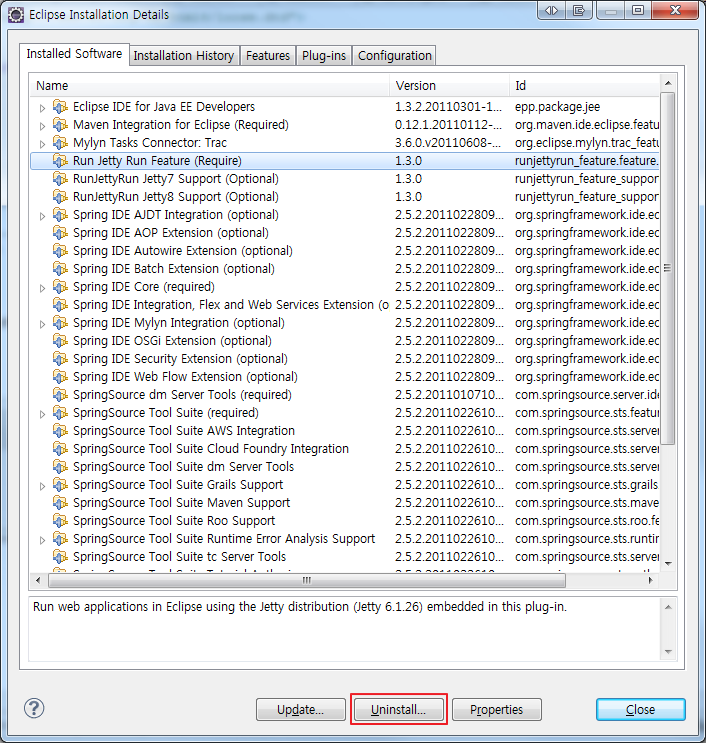Expand the SpringSource Tool Suite (required) node
The width and height of the screenshot is (706, 743).
pyautogui.click(x=42, y=414)
